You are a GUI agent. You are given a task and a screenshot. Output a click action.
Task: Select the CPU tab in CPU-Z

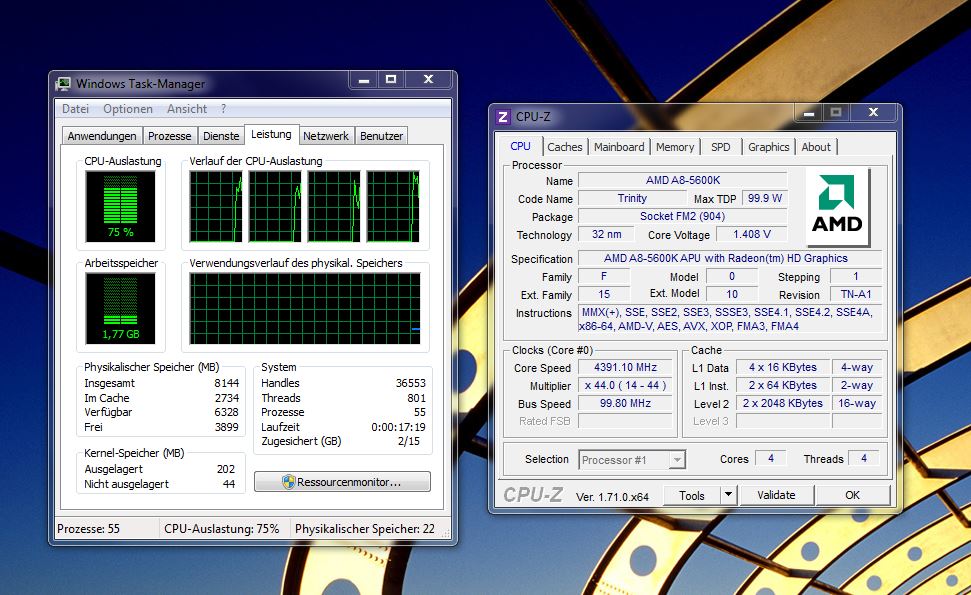click(520, 146)
